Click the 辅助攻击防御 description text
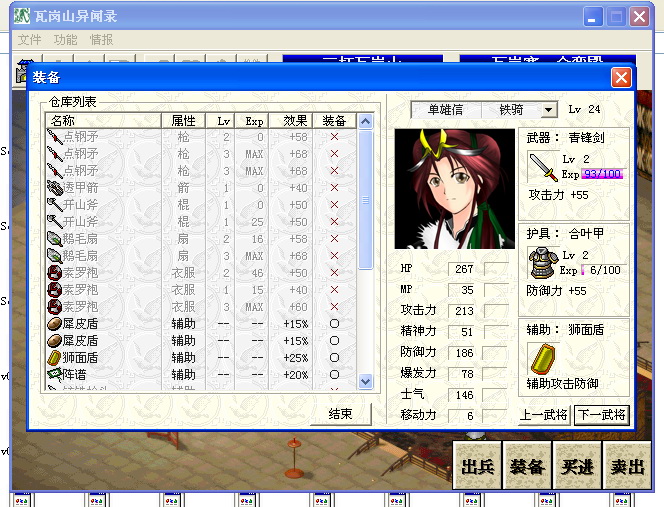Image resolution: width=664 pixels, height=507 pixels. coord(562,384)
